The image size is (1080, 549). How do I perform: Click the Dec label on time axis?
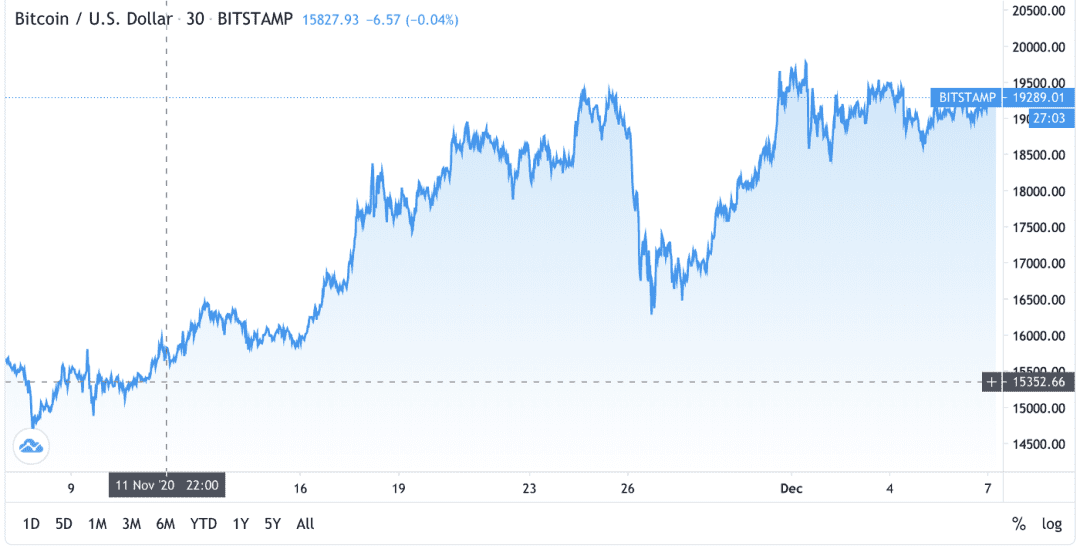click(791, 488)
